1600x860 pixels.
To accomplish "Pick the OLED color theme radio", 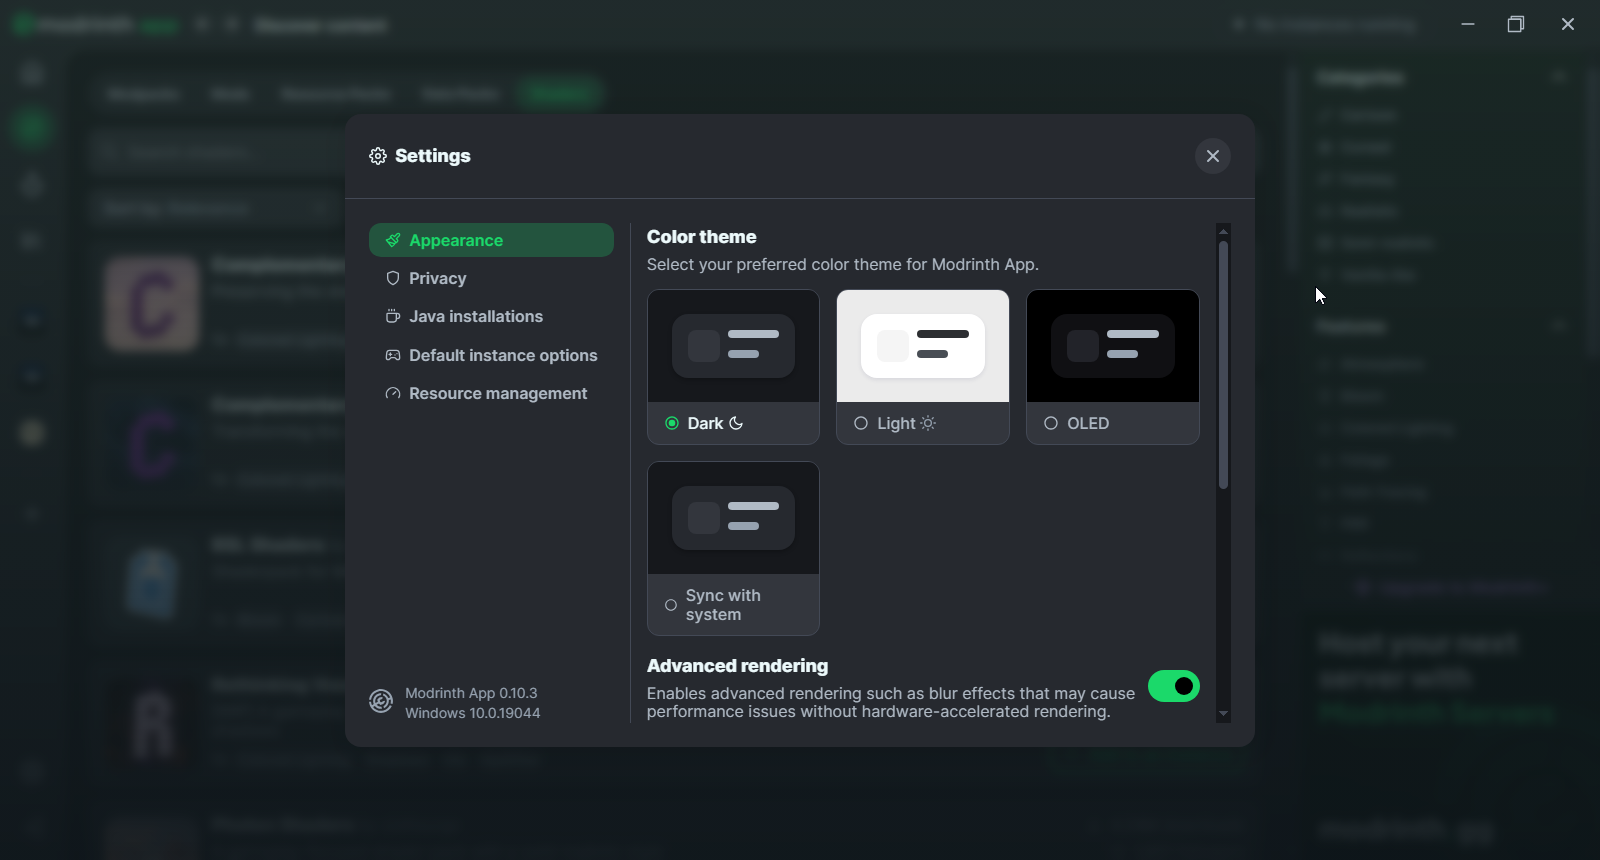I will pos(1051,423).
